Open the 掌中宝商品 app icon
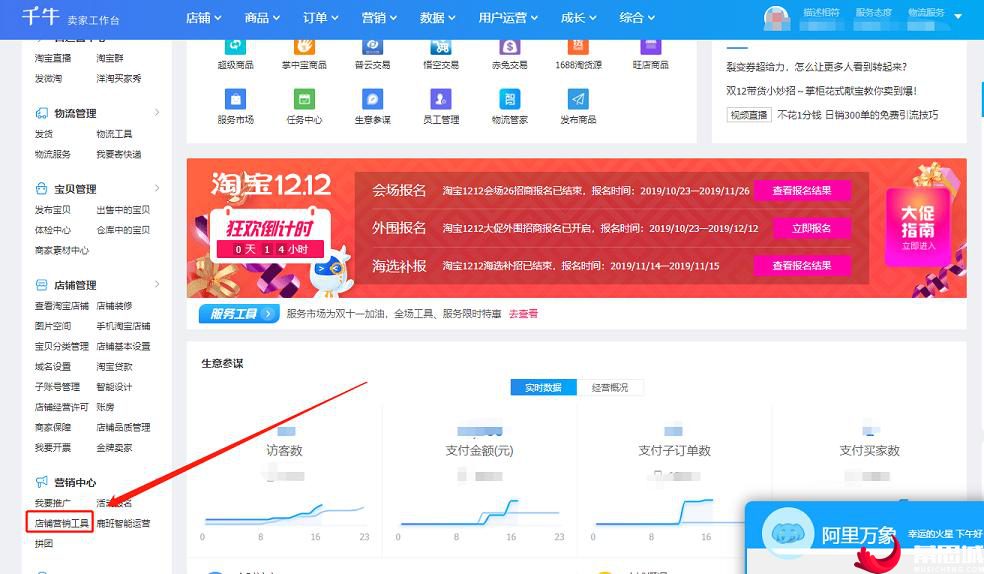Screen dimensions: 984x574 (304, 47)
